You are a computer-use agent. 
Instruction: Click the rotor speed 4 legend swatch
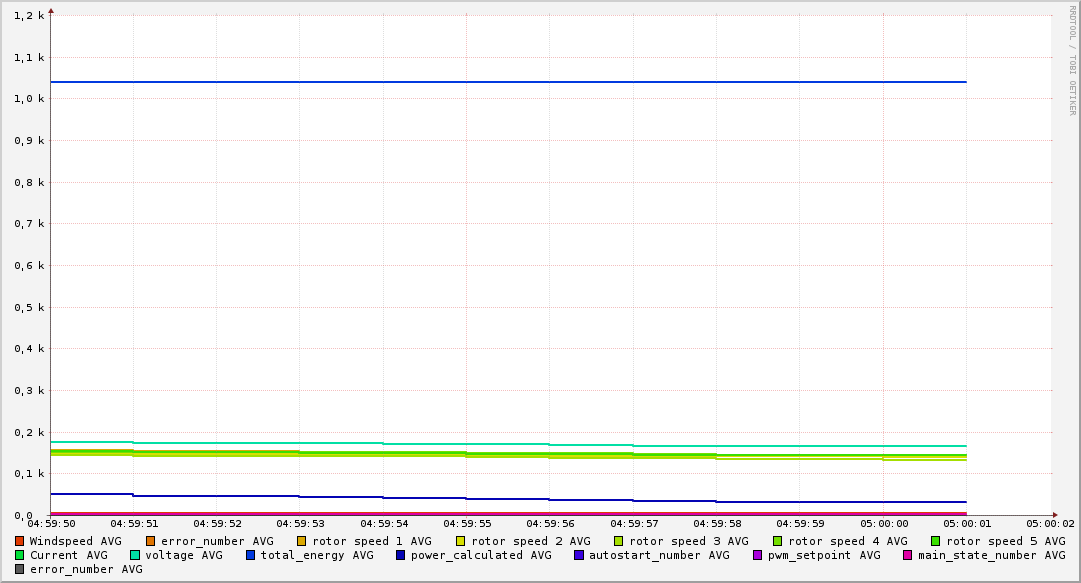(x=778, y=542)
